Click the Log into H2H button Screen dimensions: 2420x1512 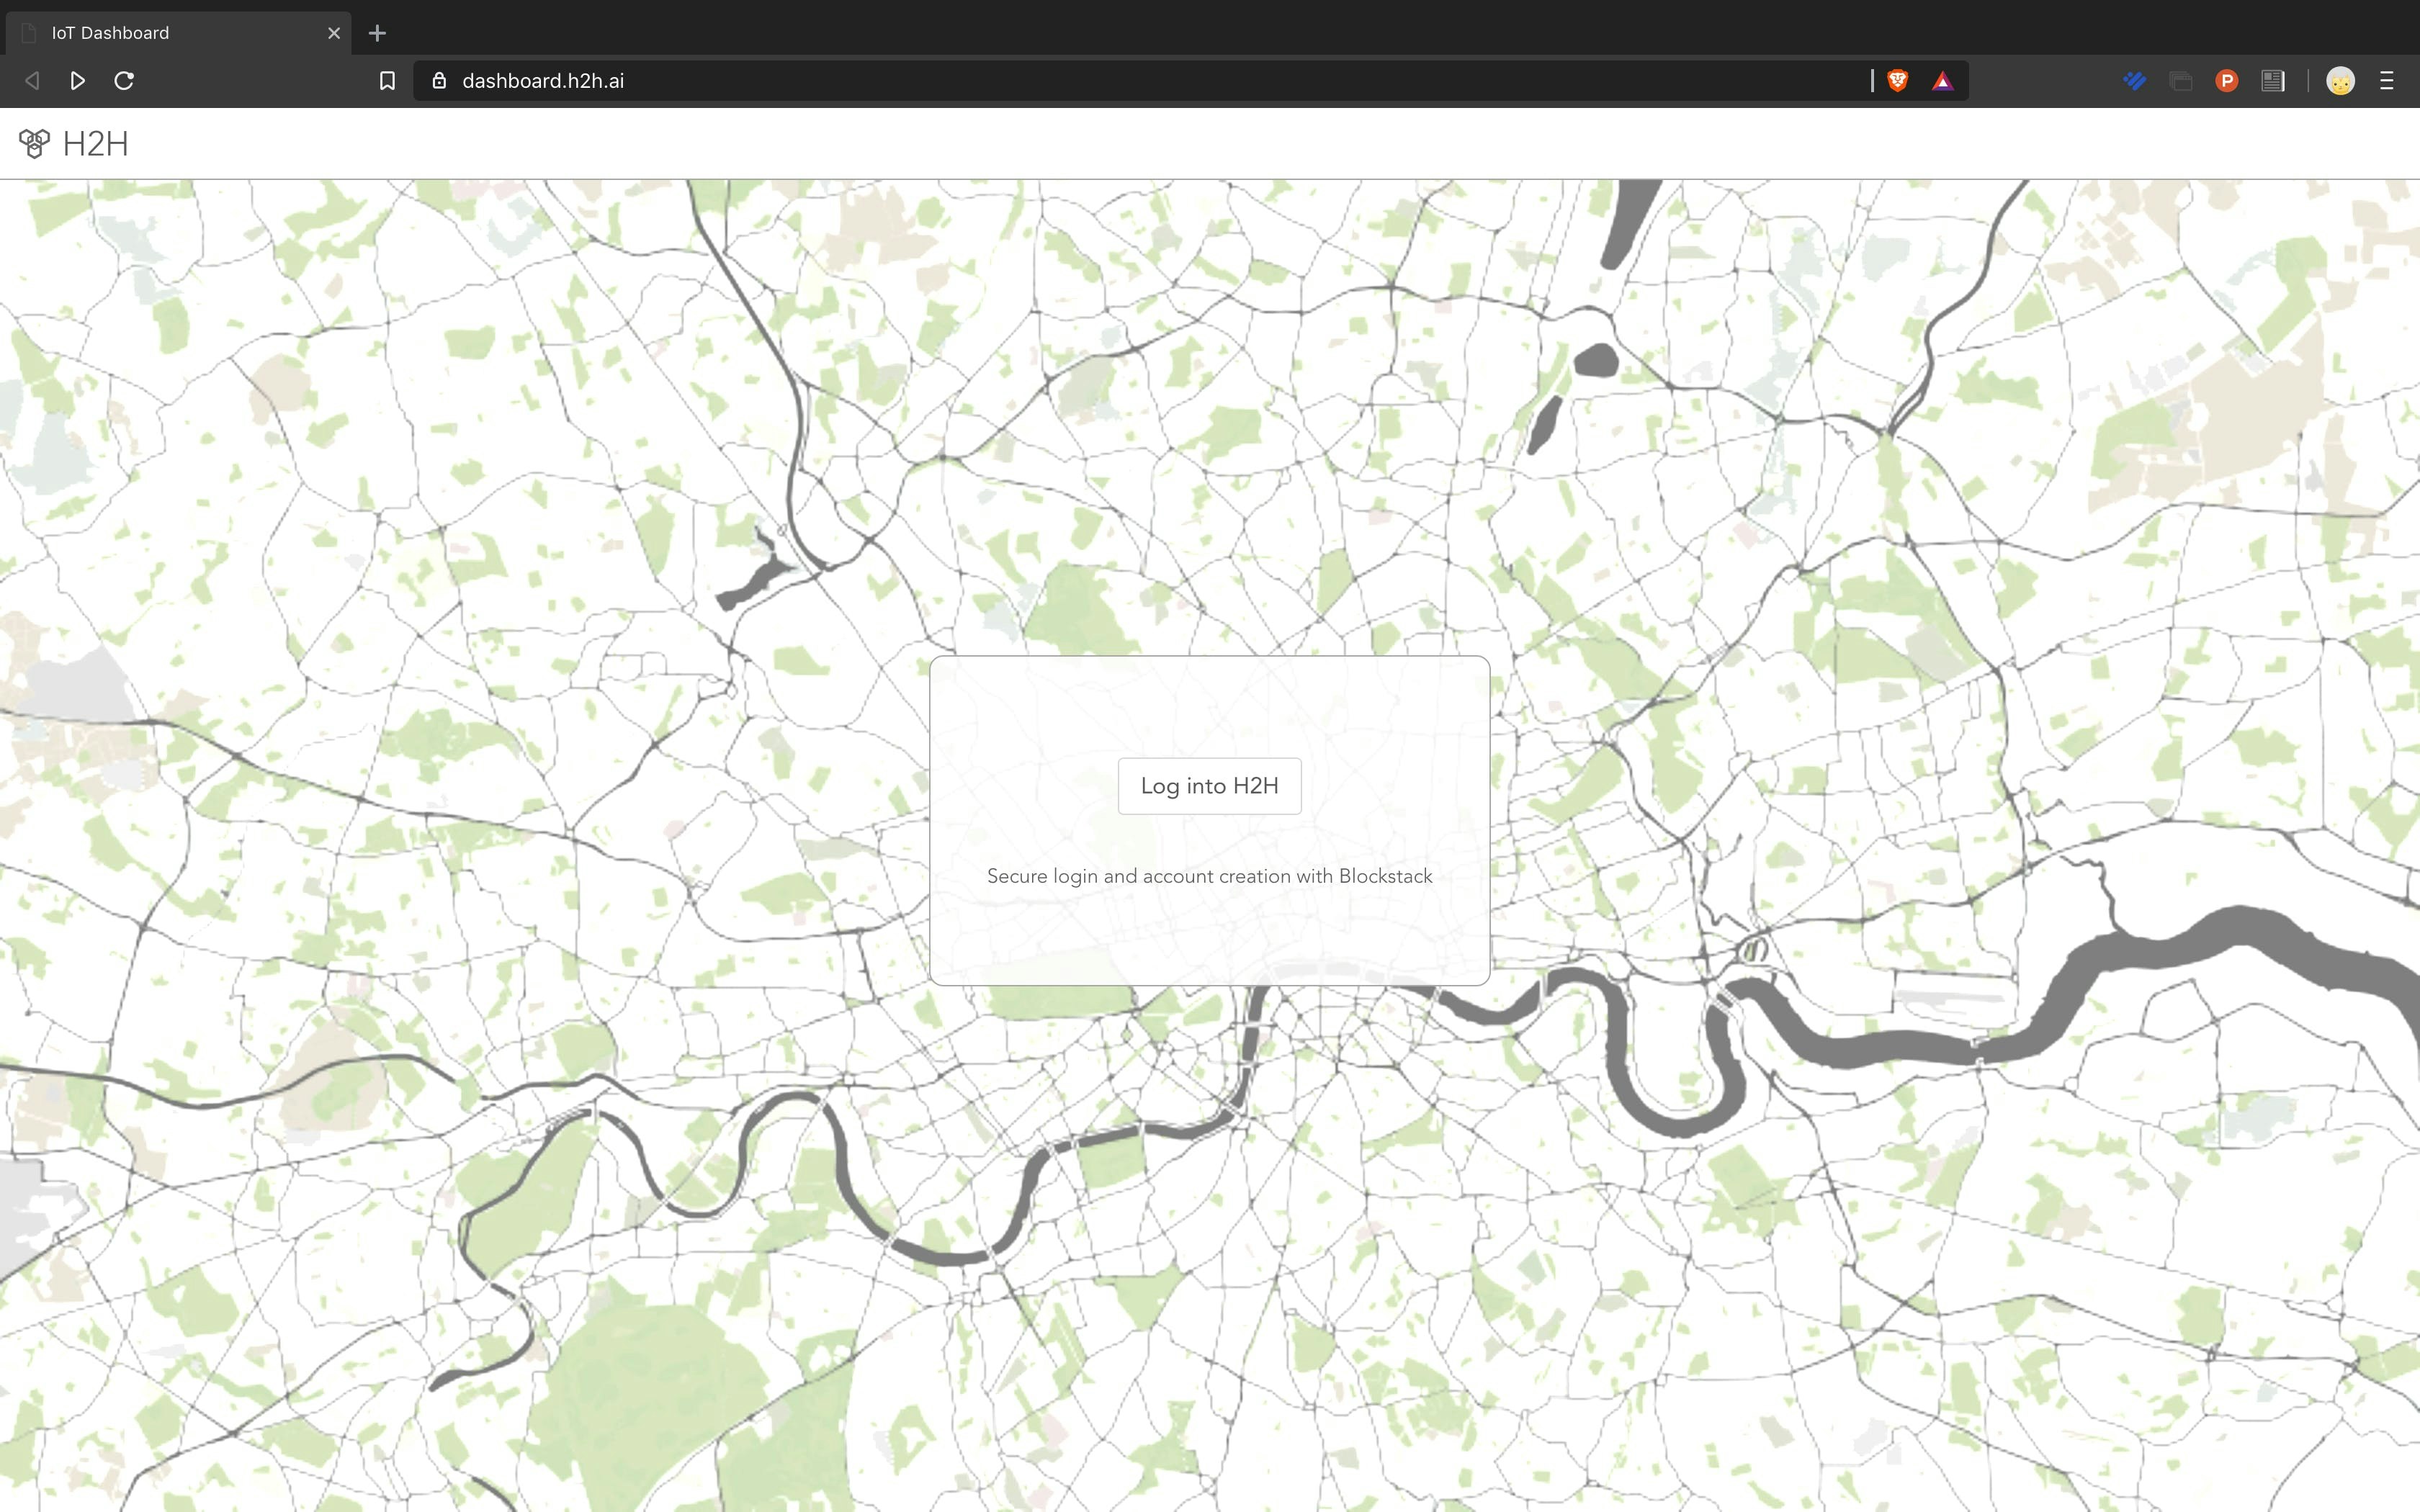click(x=1209, y=786)
